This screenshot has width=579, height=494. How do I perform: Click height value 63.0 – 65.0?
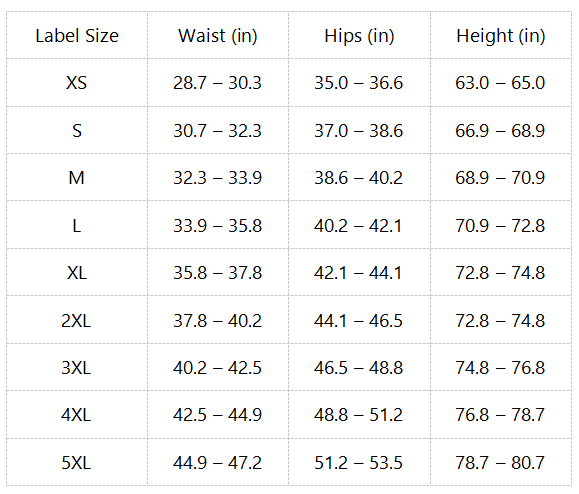click(500, 83)
